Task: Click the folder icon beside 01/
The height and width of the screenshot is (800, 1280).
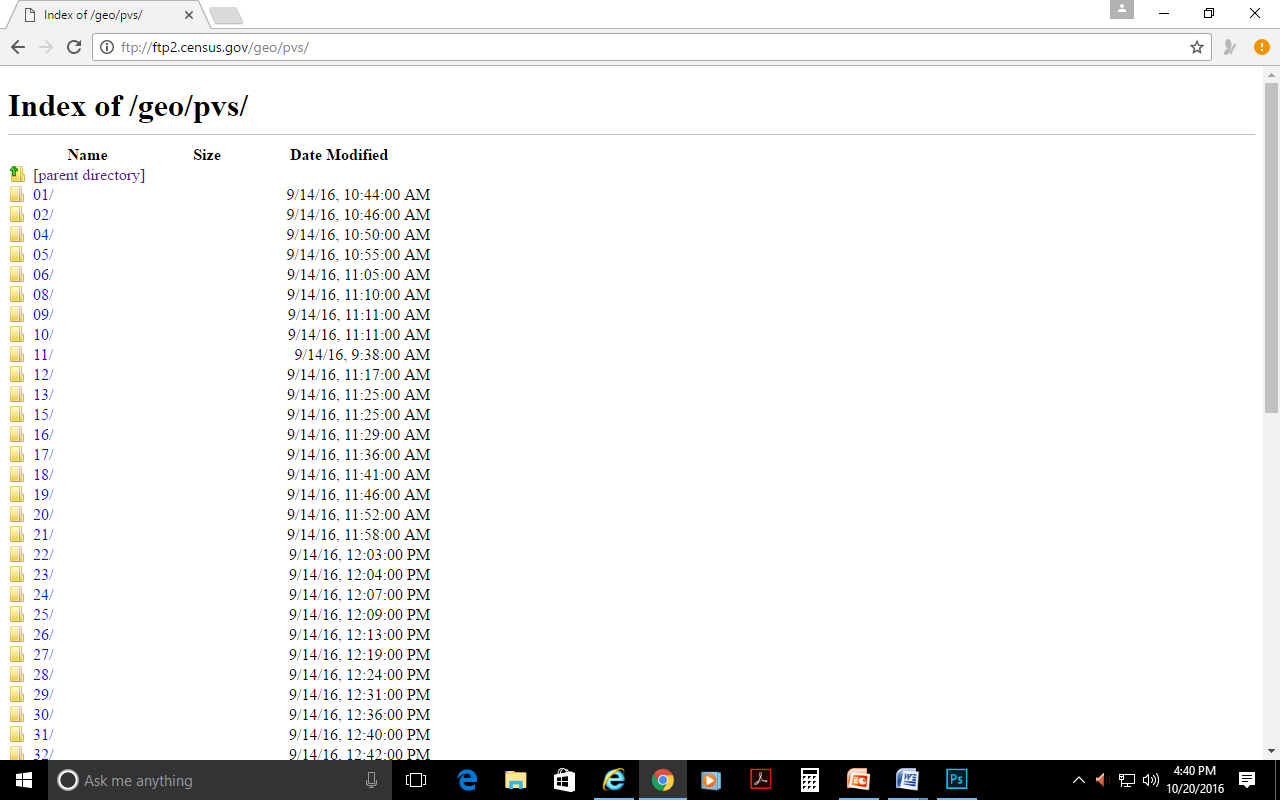Action: tap(17, 195)
